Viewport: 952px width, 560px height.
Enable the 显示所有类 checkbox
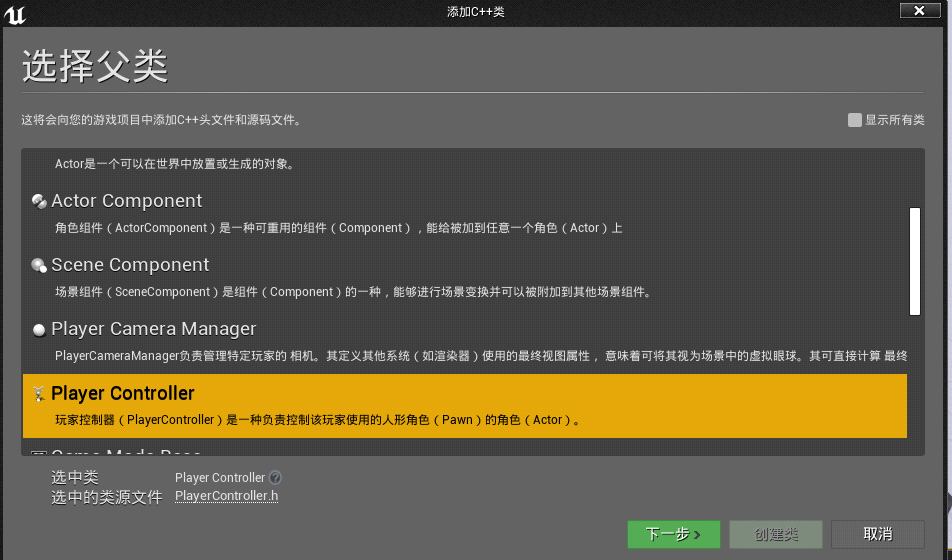pos(854,120)
